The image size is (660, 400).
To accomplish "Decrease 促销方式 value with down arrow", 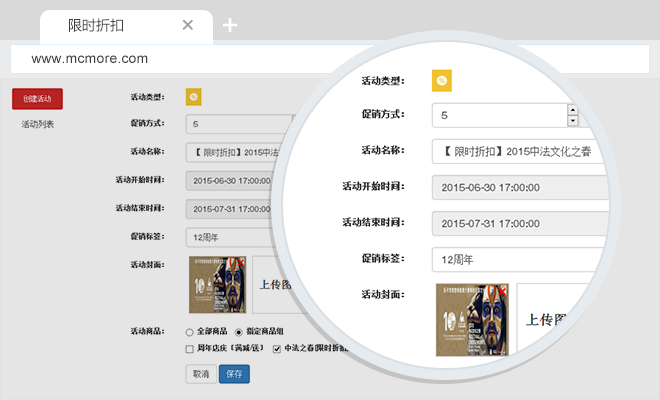I will 573,121.
